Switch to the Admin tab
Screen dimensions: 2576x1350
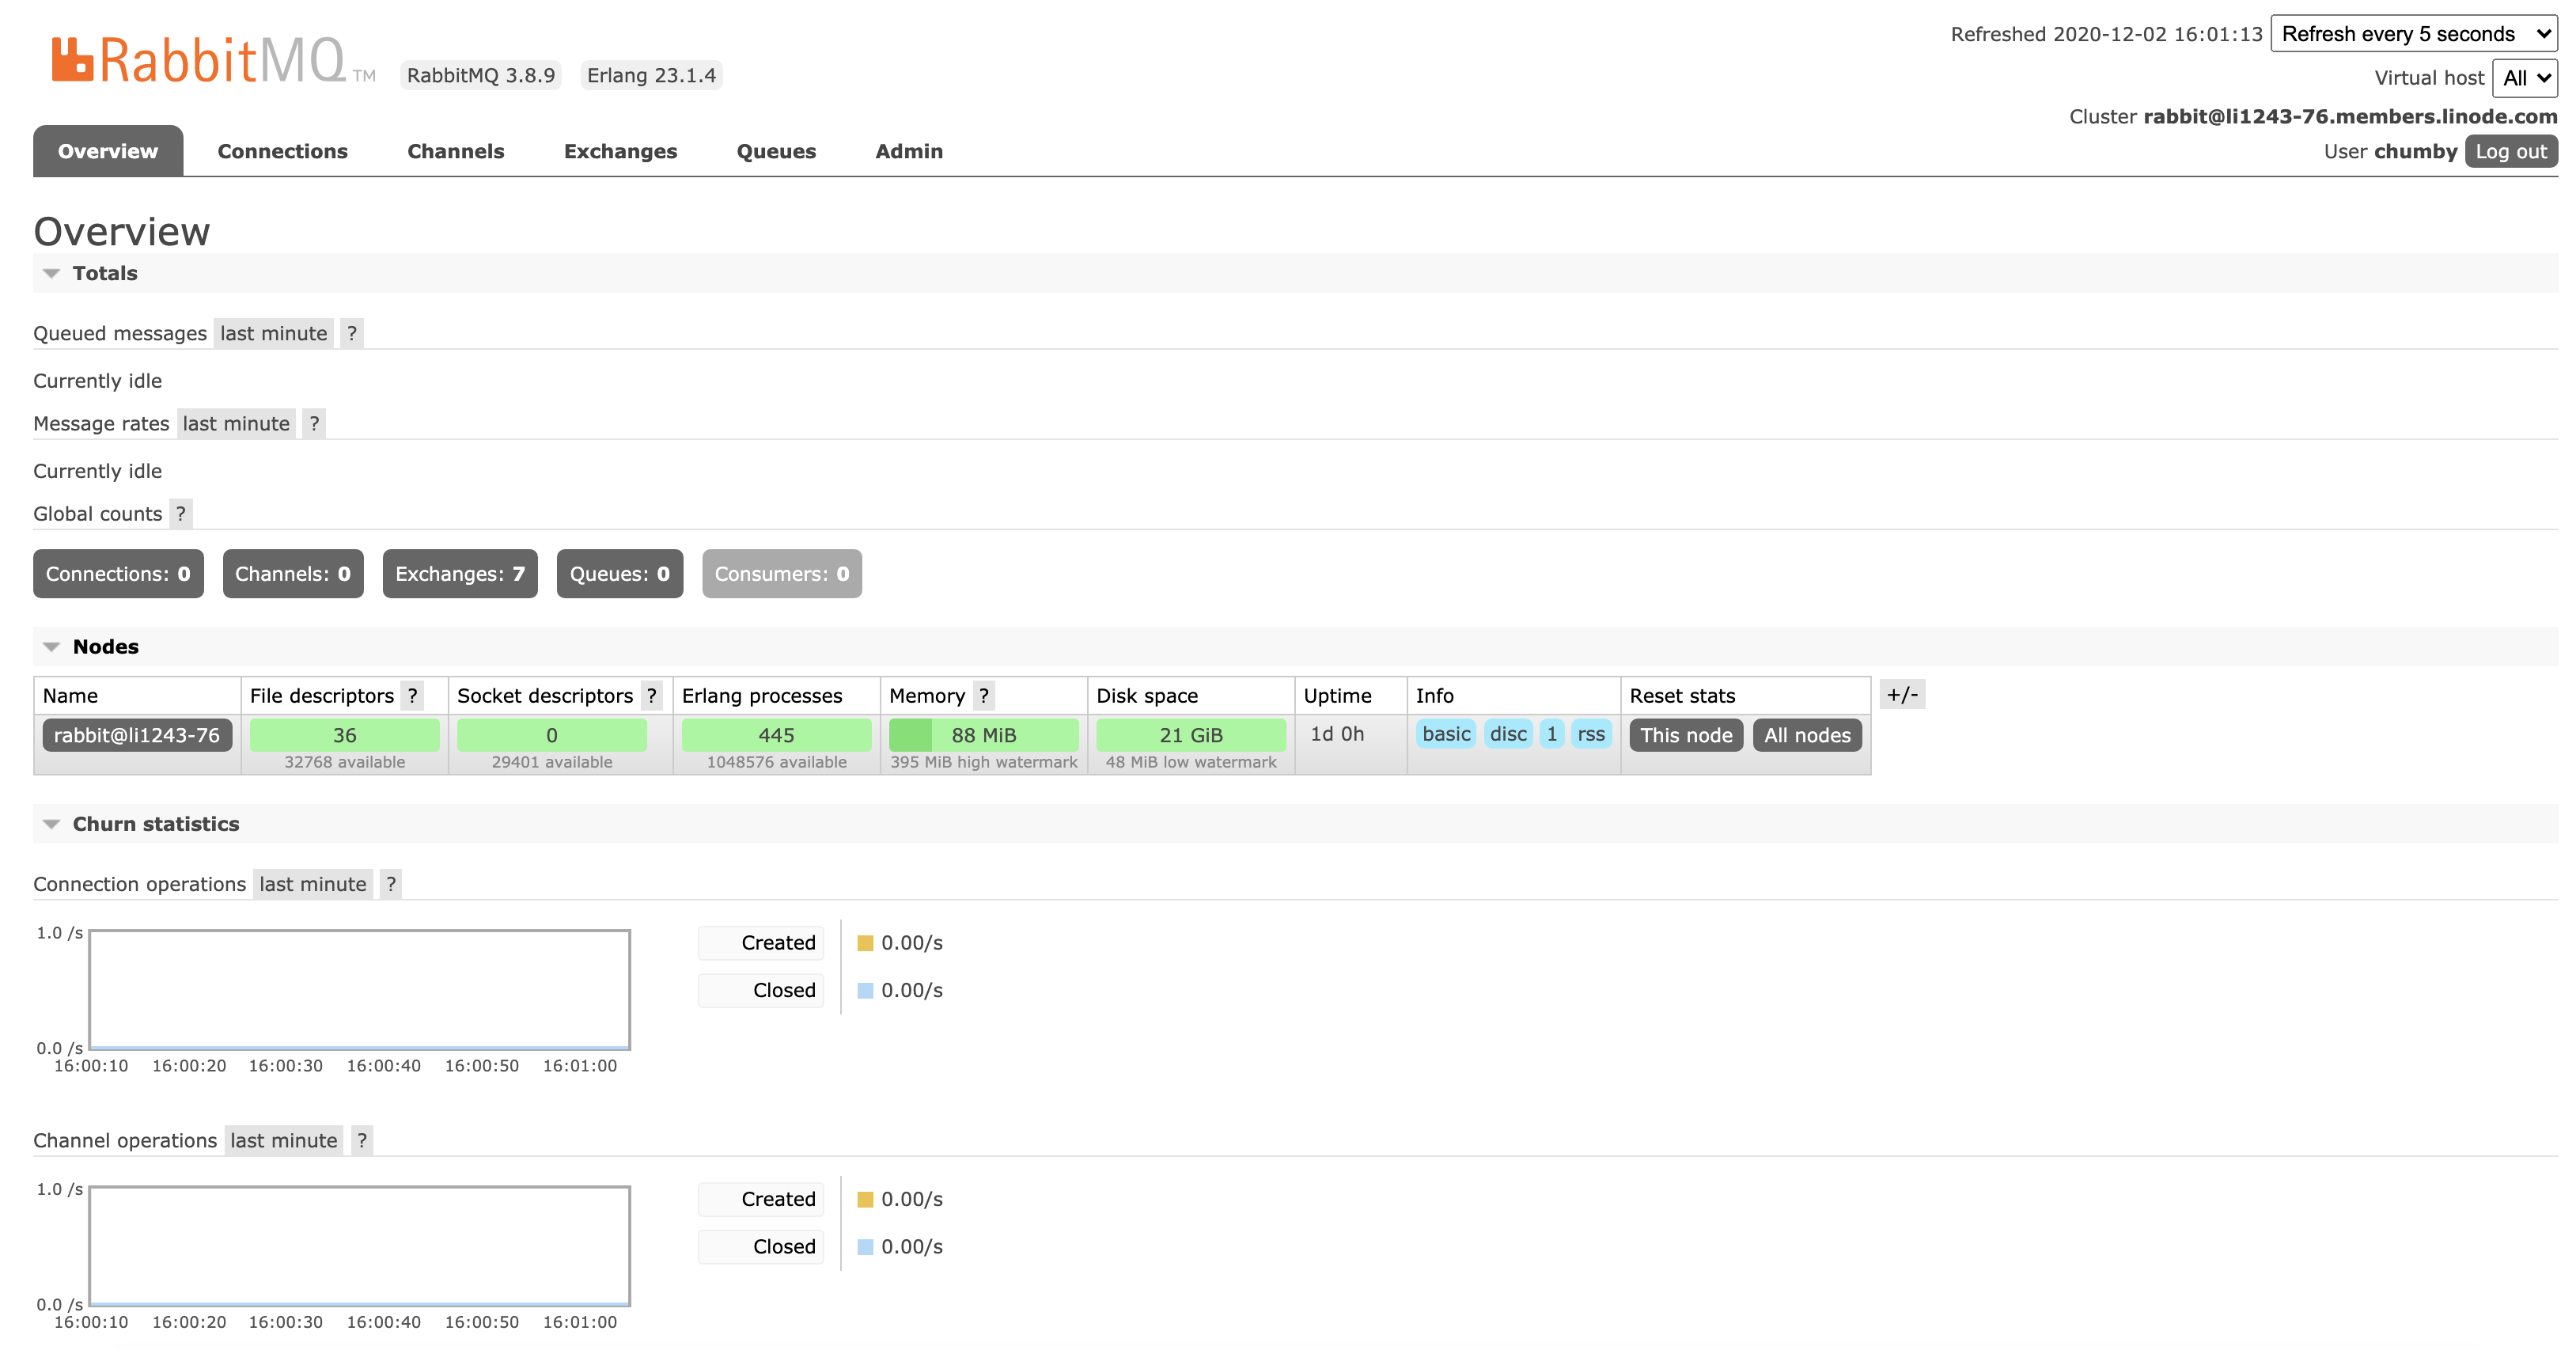pos(908,151)
